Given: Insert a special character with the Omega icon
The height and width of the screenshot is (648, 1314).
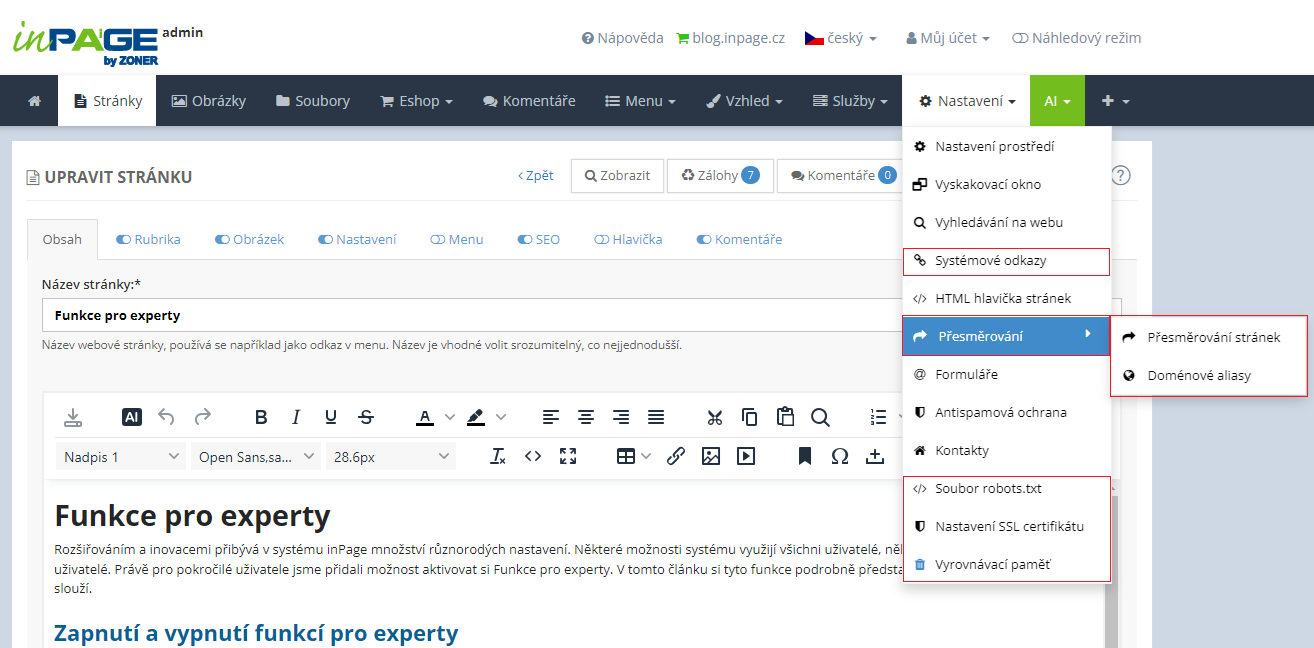Looking at the screenshot, I should click(x=840, y=456).
